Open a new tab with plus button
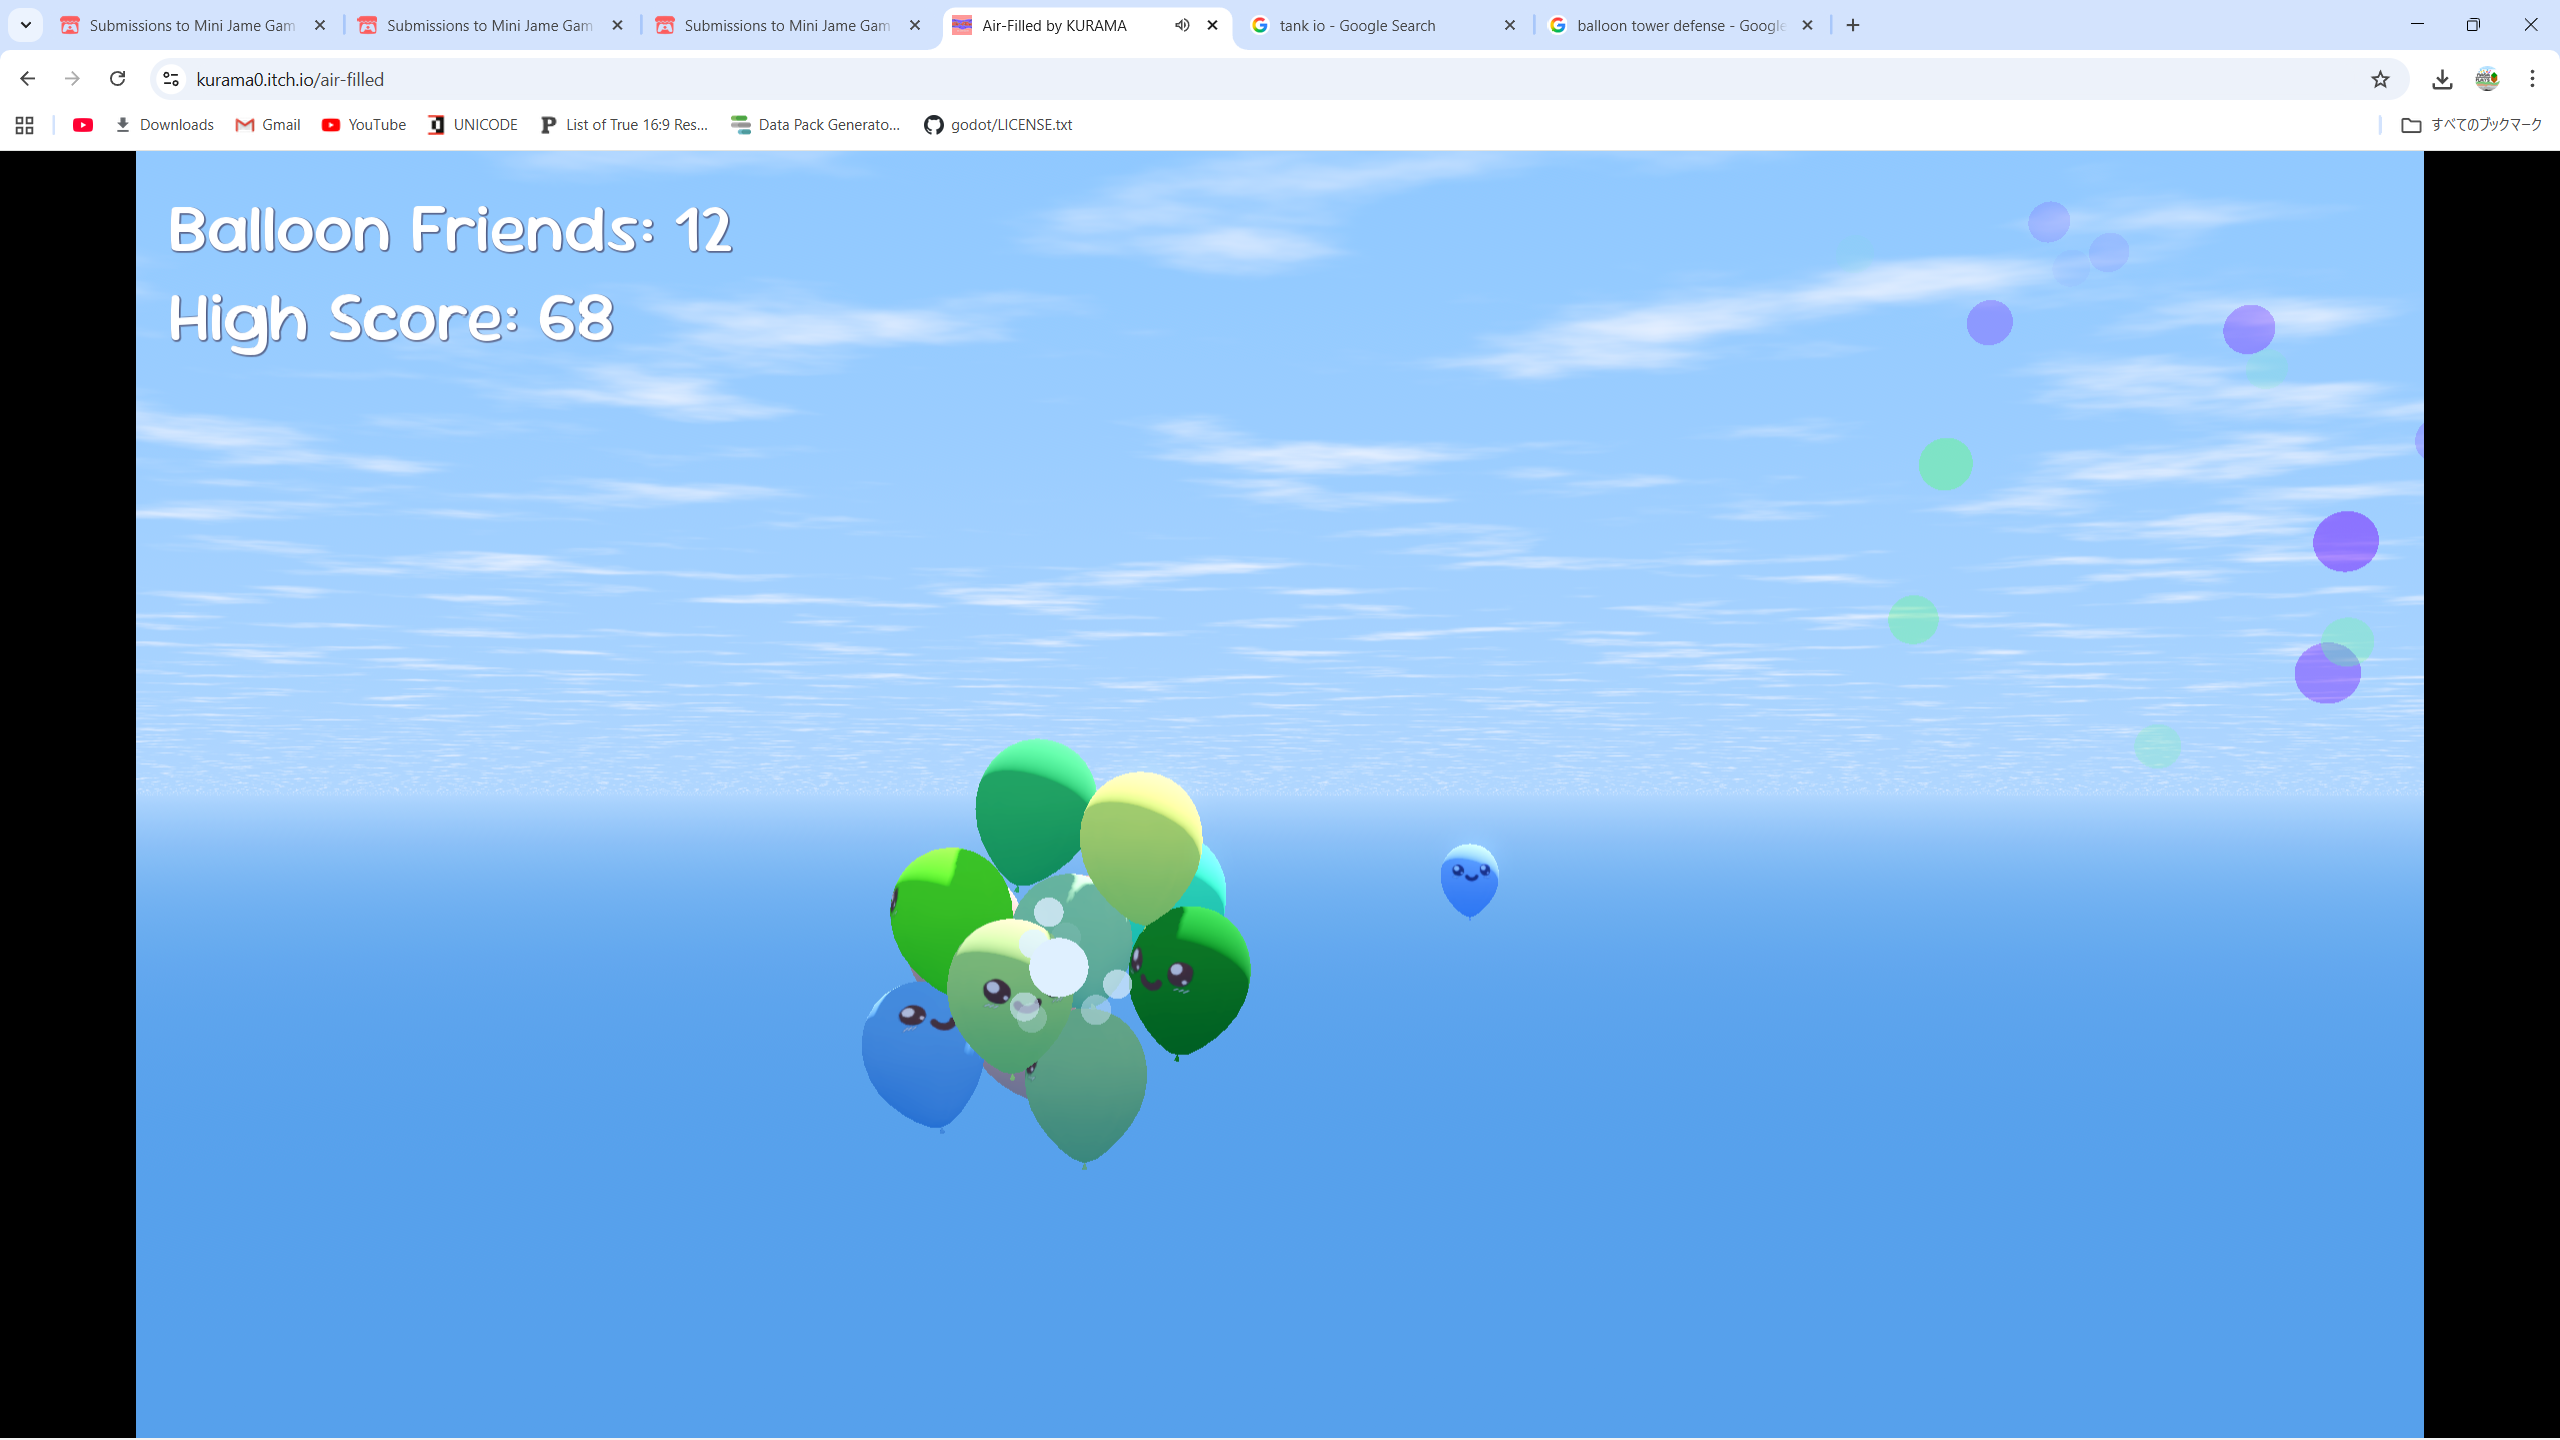 [x=1853, y=25]
